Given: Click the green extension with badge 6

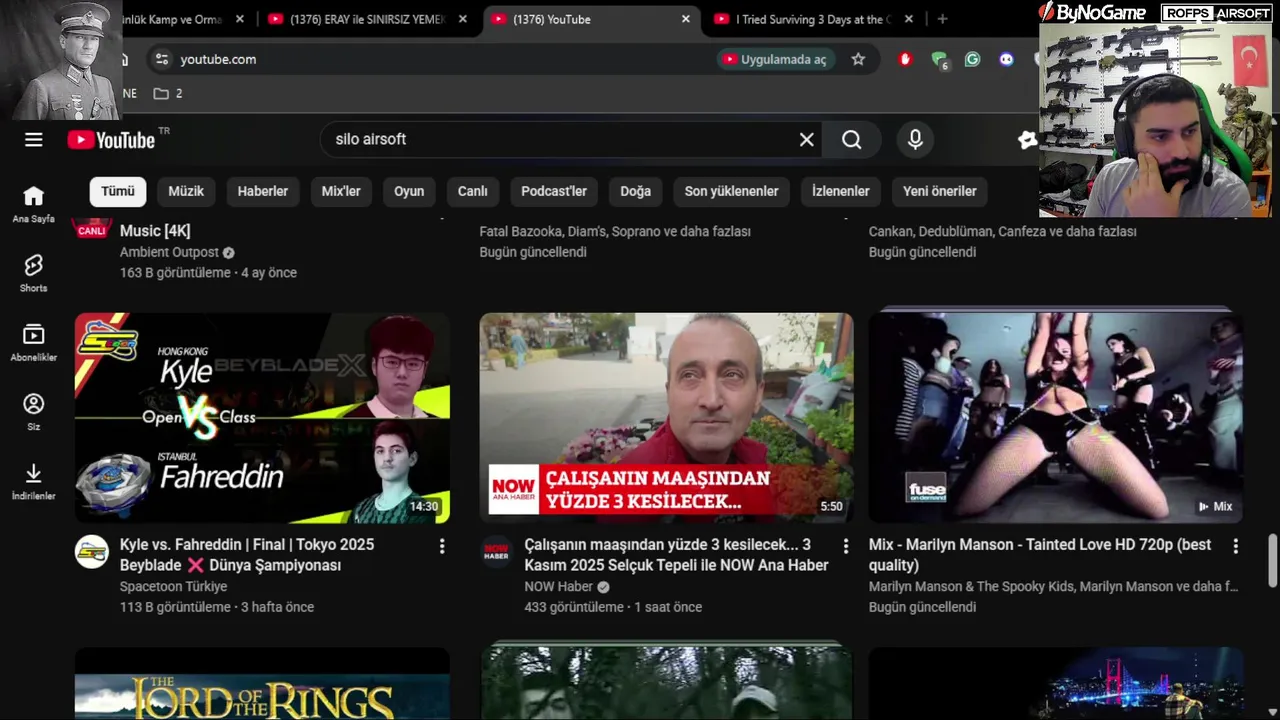Looking at the screenshot, I should coord(939,60).
